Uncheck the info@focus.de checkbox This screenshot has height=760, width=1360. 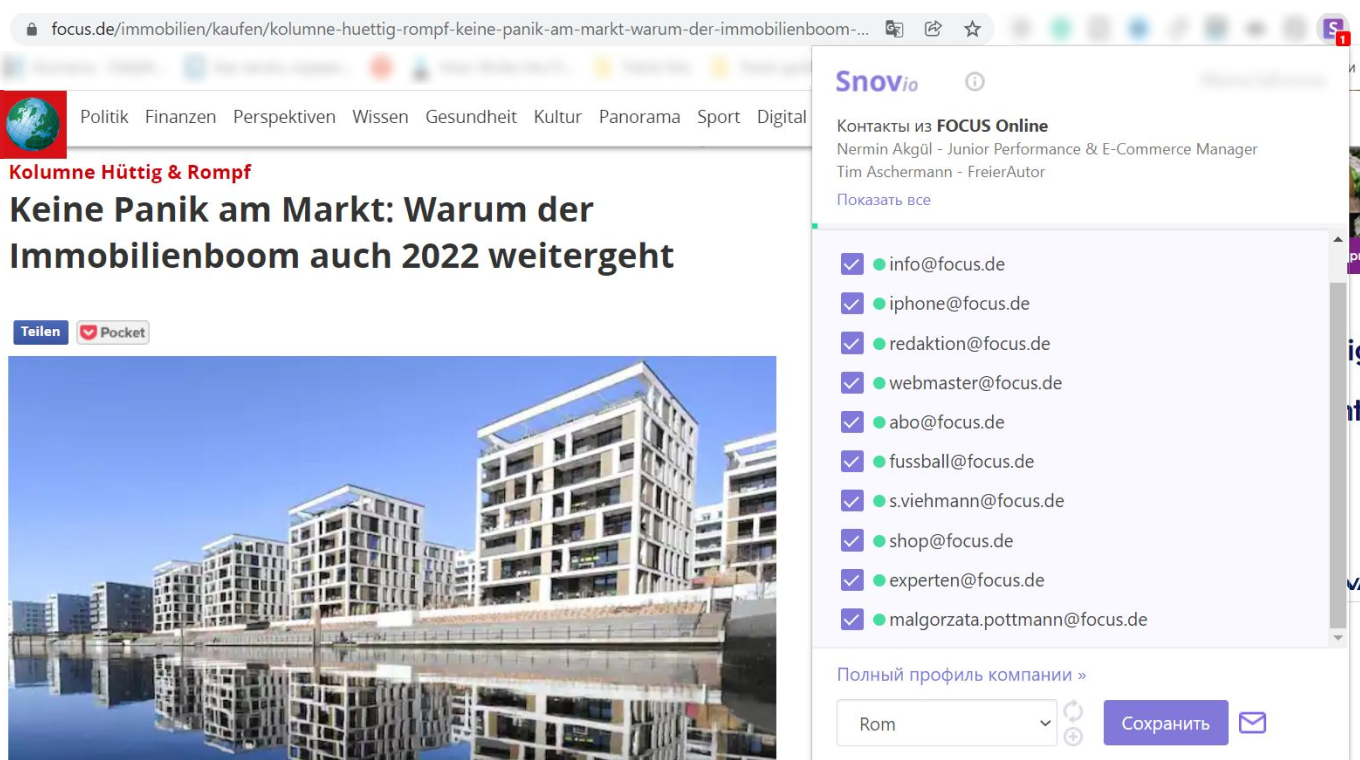(x=852, y=264)
